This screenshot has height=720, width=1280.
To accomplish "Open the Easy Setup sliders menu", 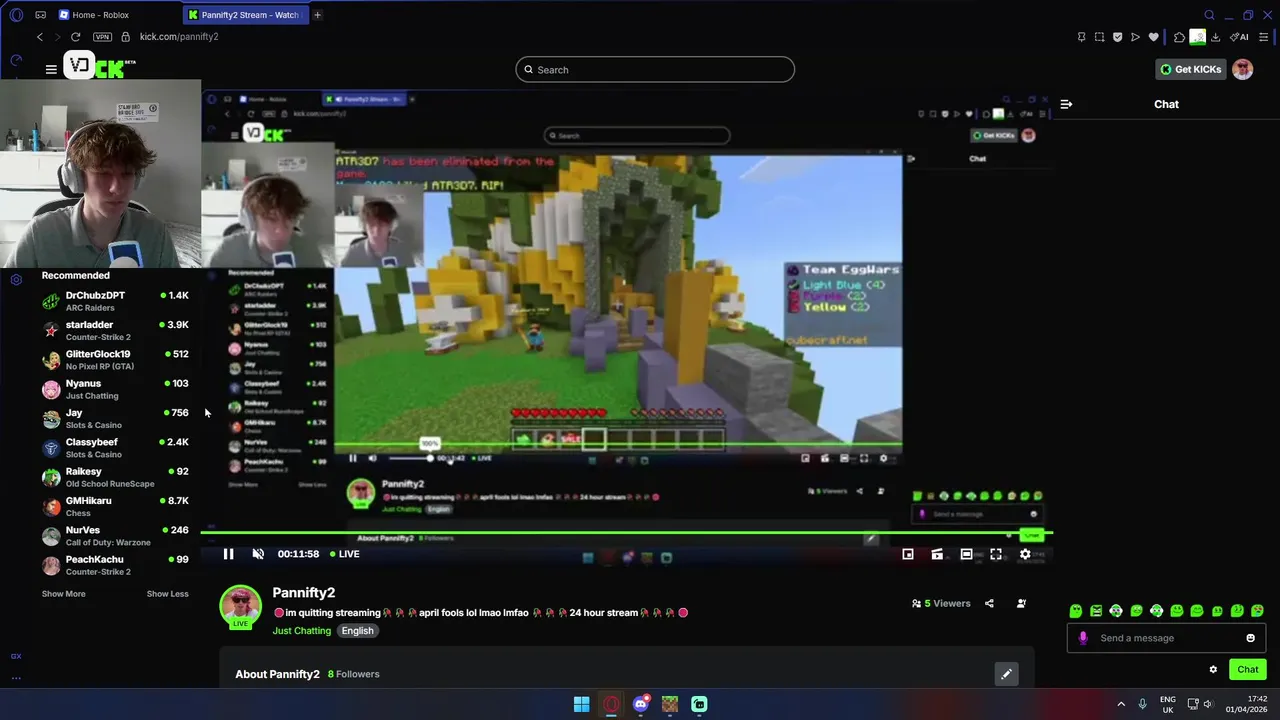I will 1264,37.
